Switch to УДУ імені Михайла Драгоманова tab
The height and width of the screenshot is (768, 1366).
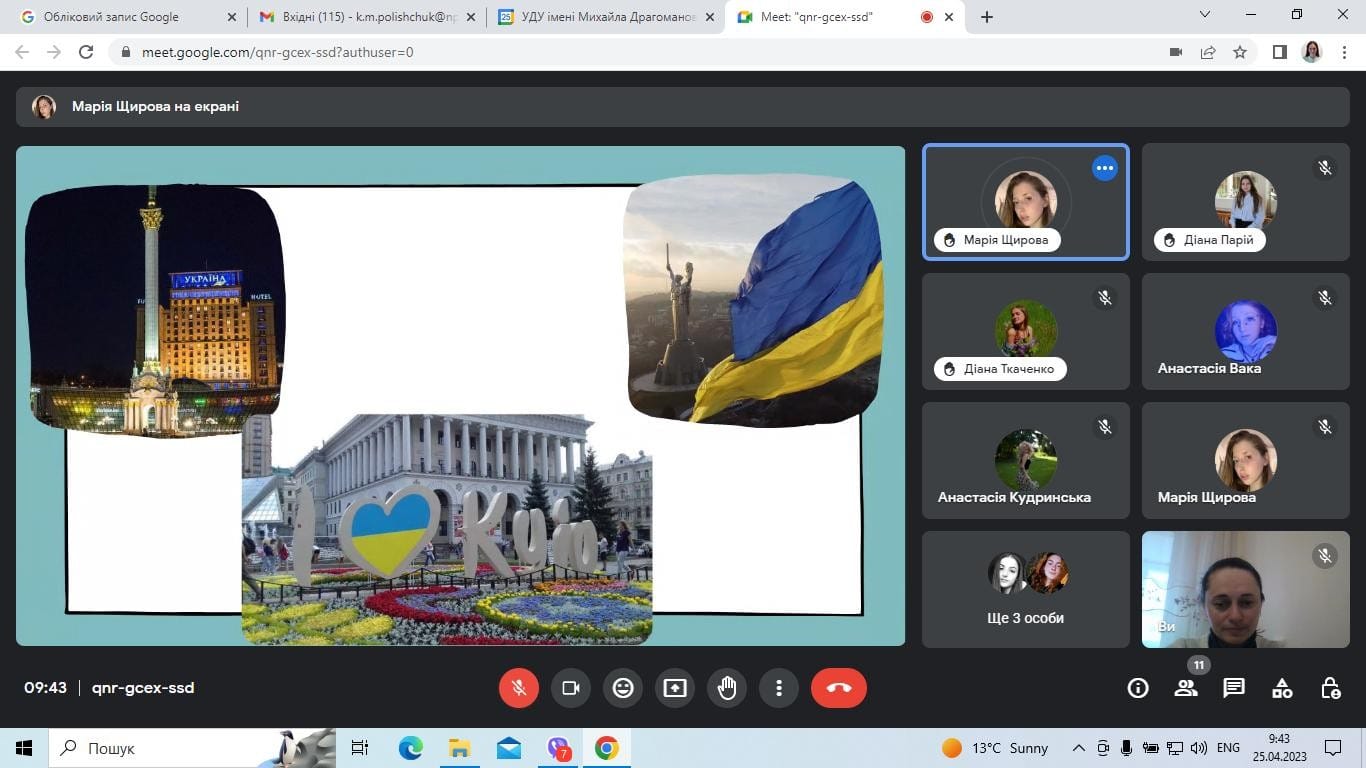tap(607, 17)
